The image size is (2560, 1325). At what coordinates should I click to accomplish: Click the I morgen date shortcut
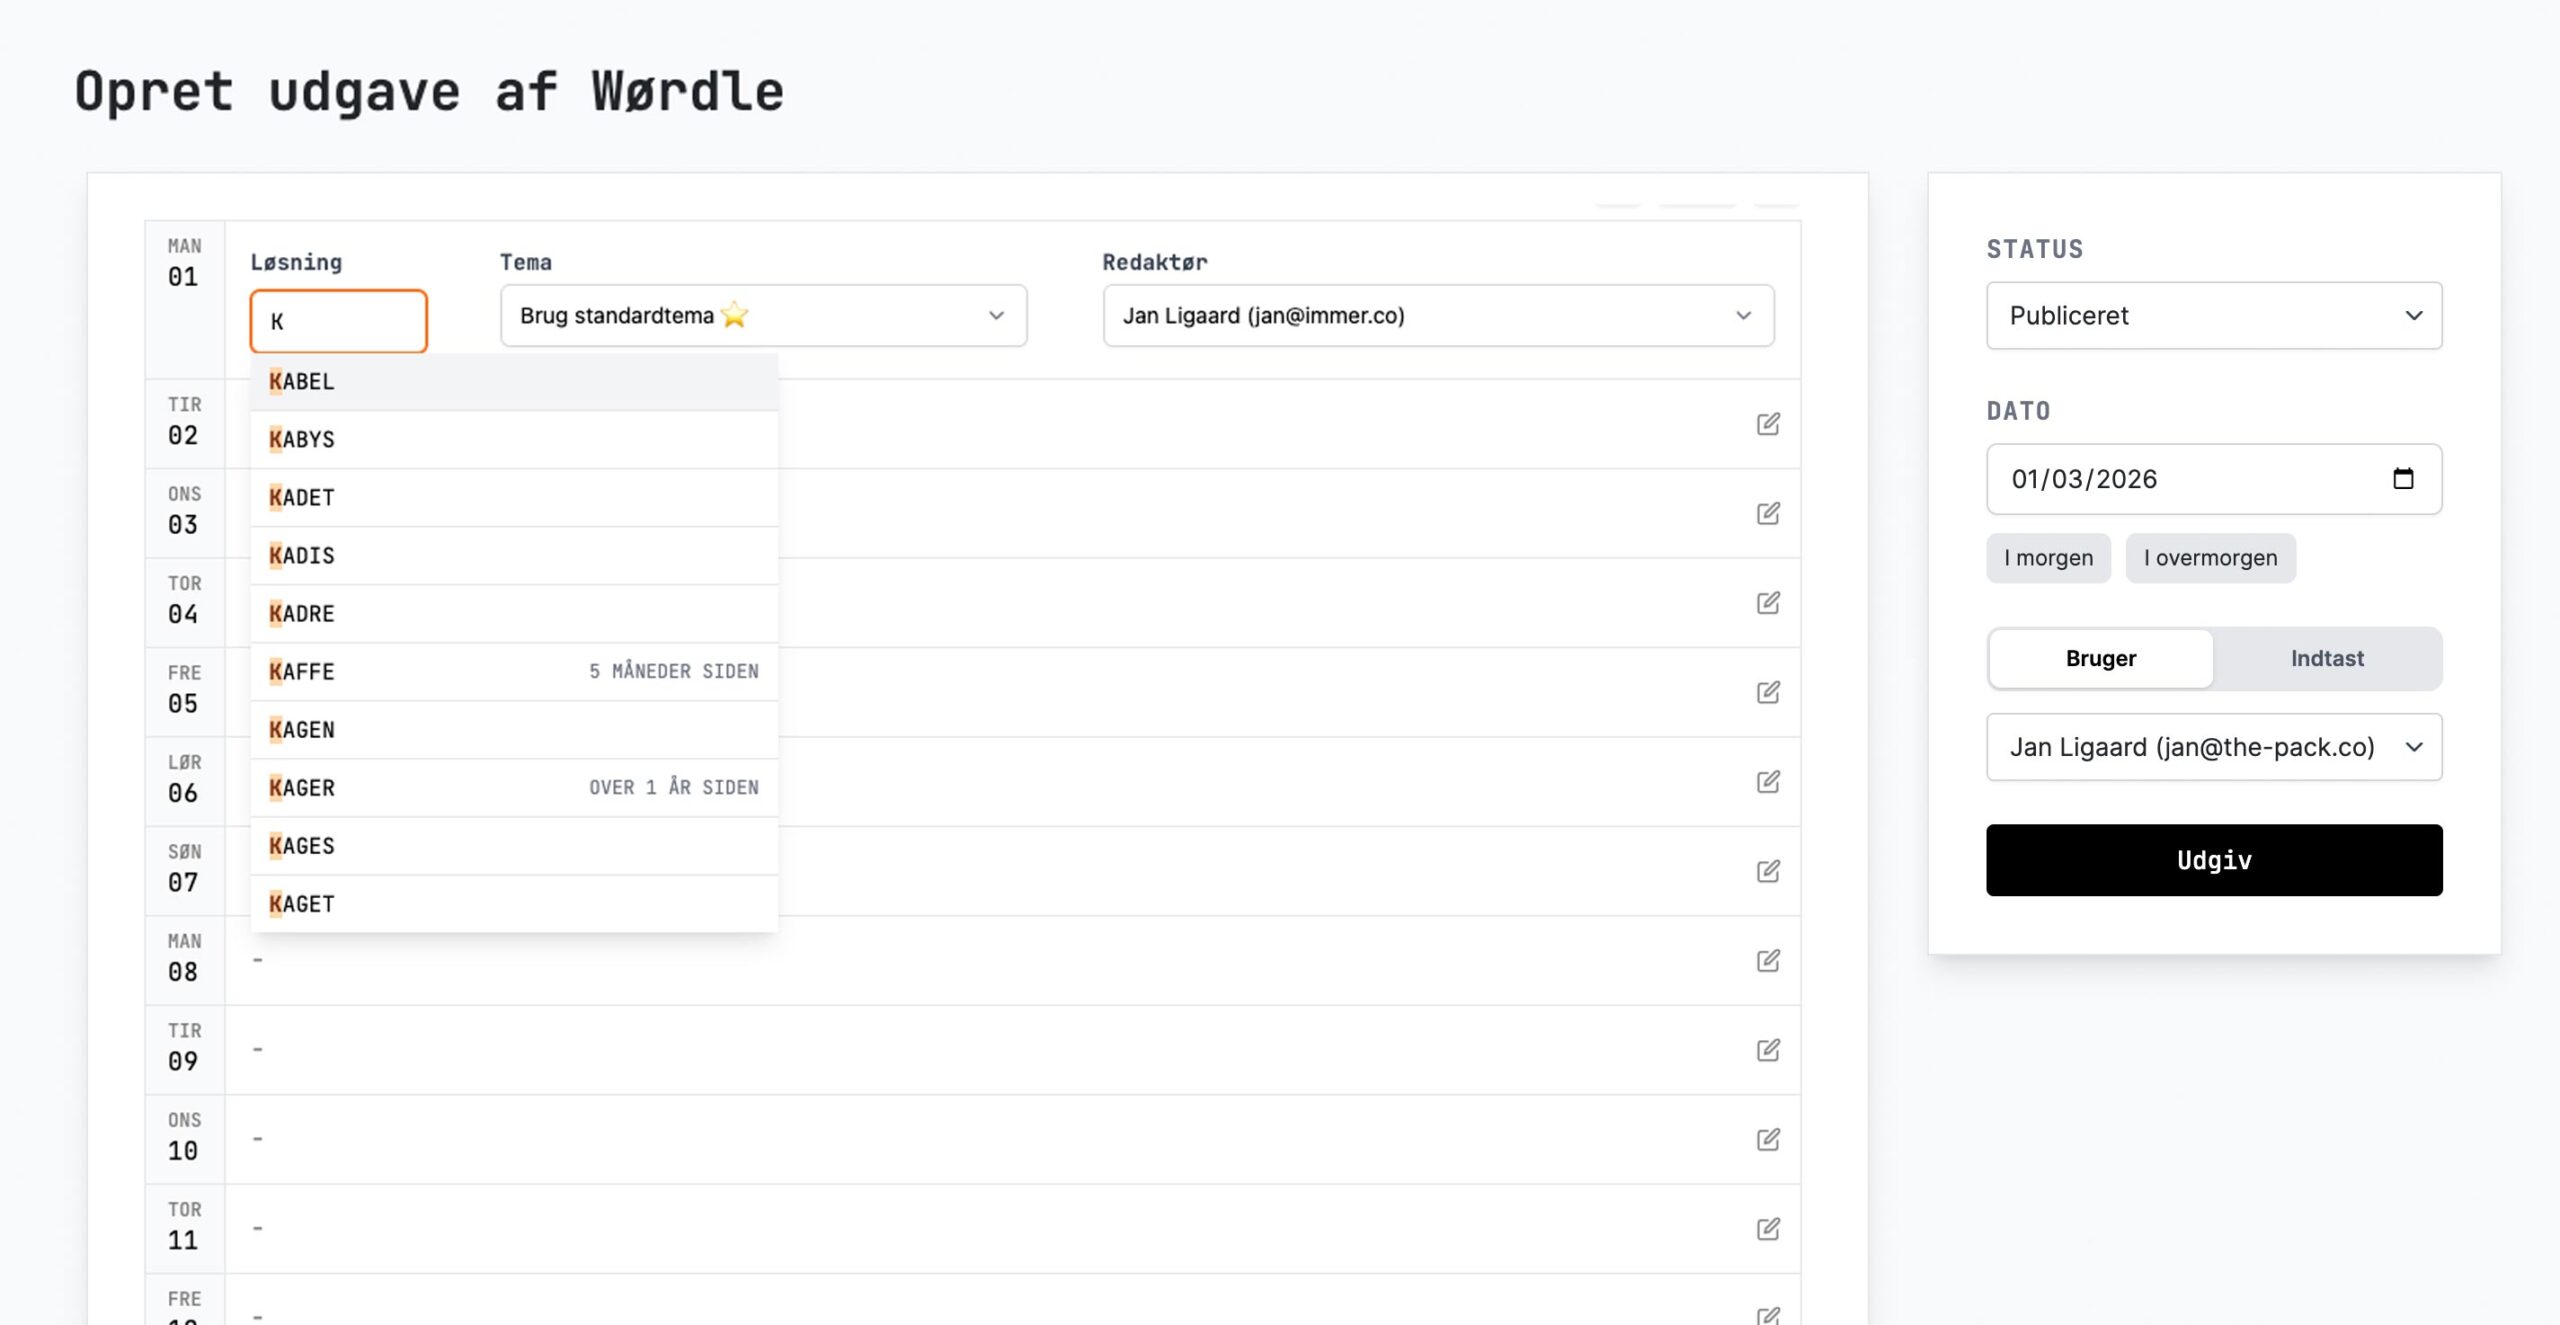point(2047,558)
